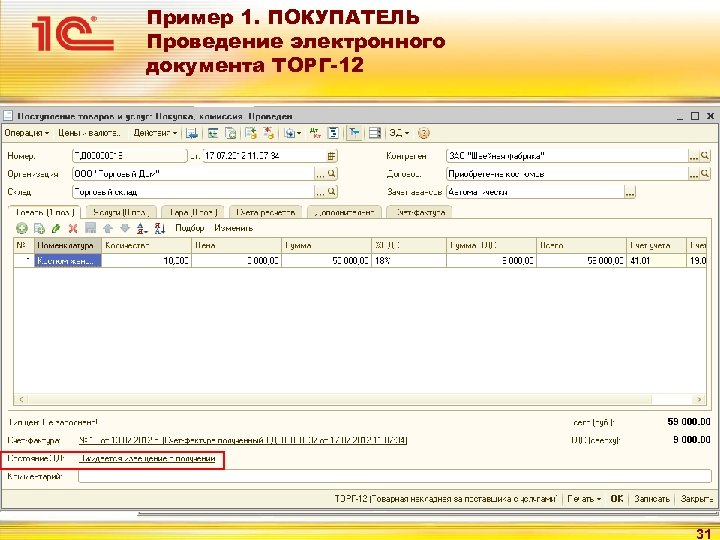This screenshot has height=540, width=720.
Task: Click the 18% VAT rate cell
Action: (x=409, y=260)
